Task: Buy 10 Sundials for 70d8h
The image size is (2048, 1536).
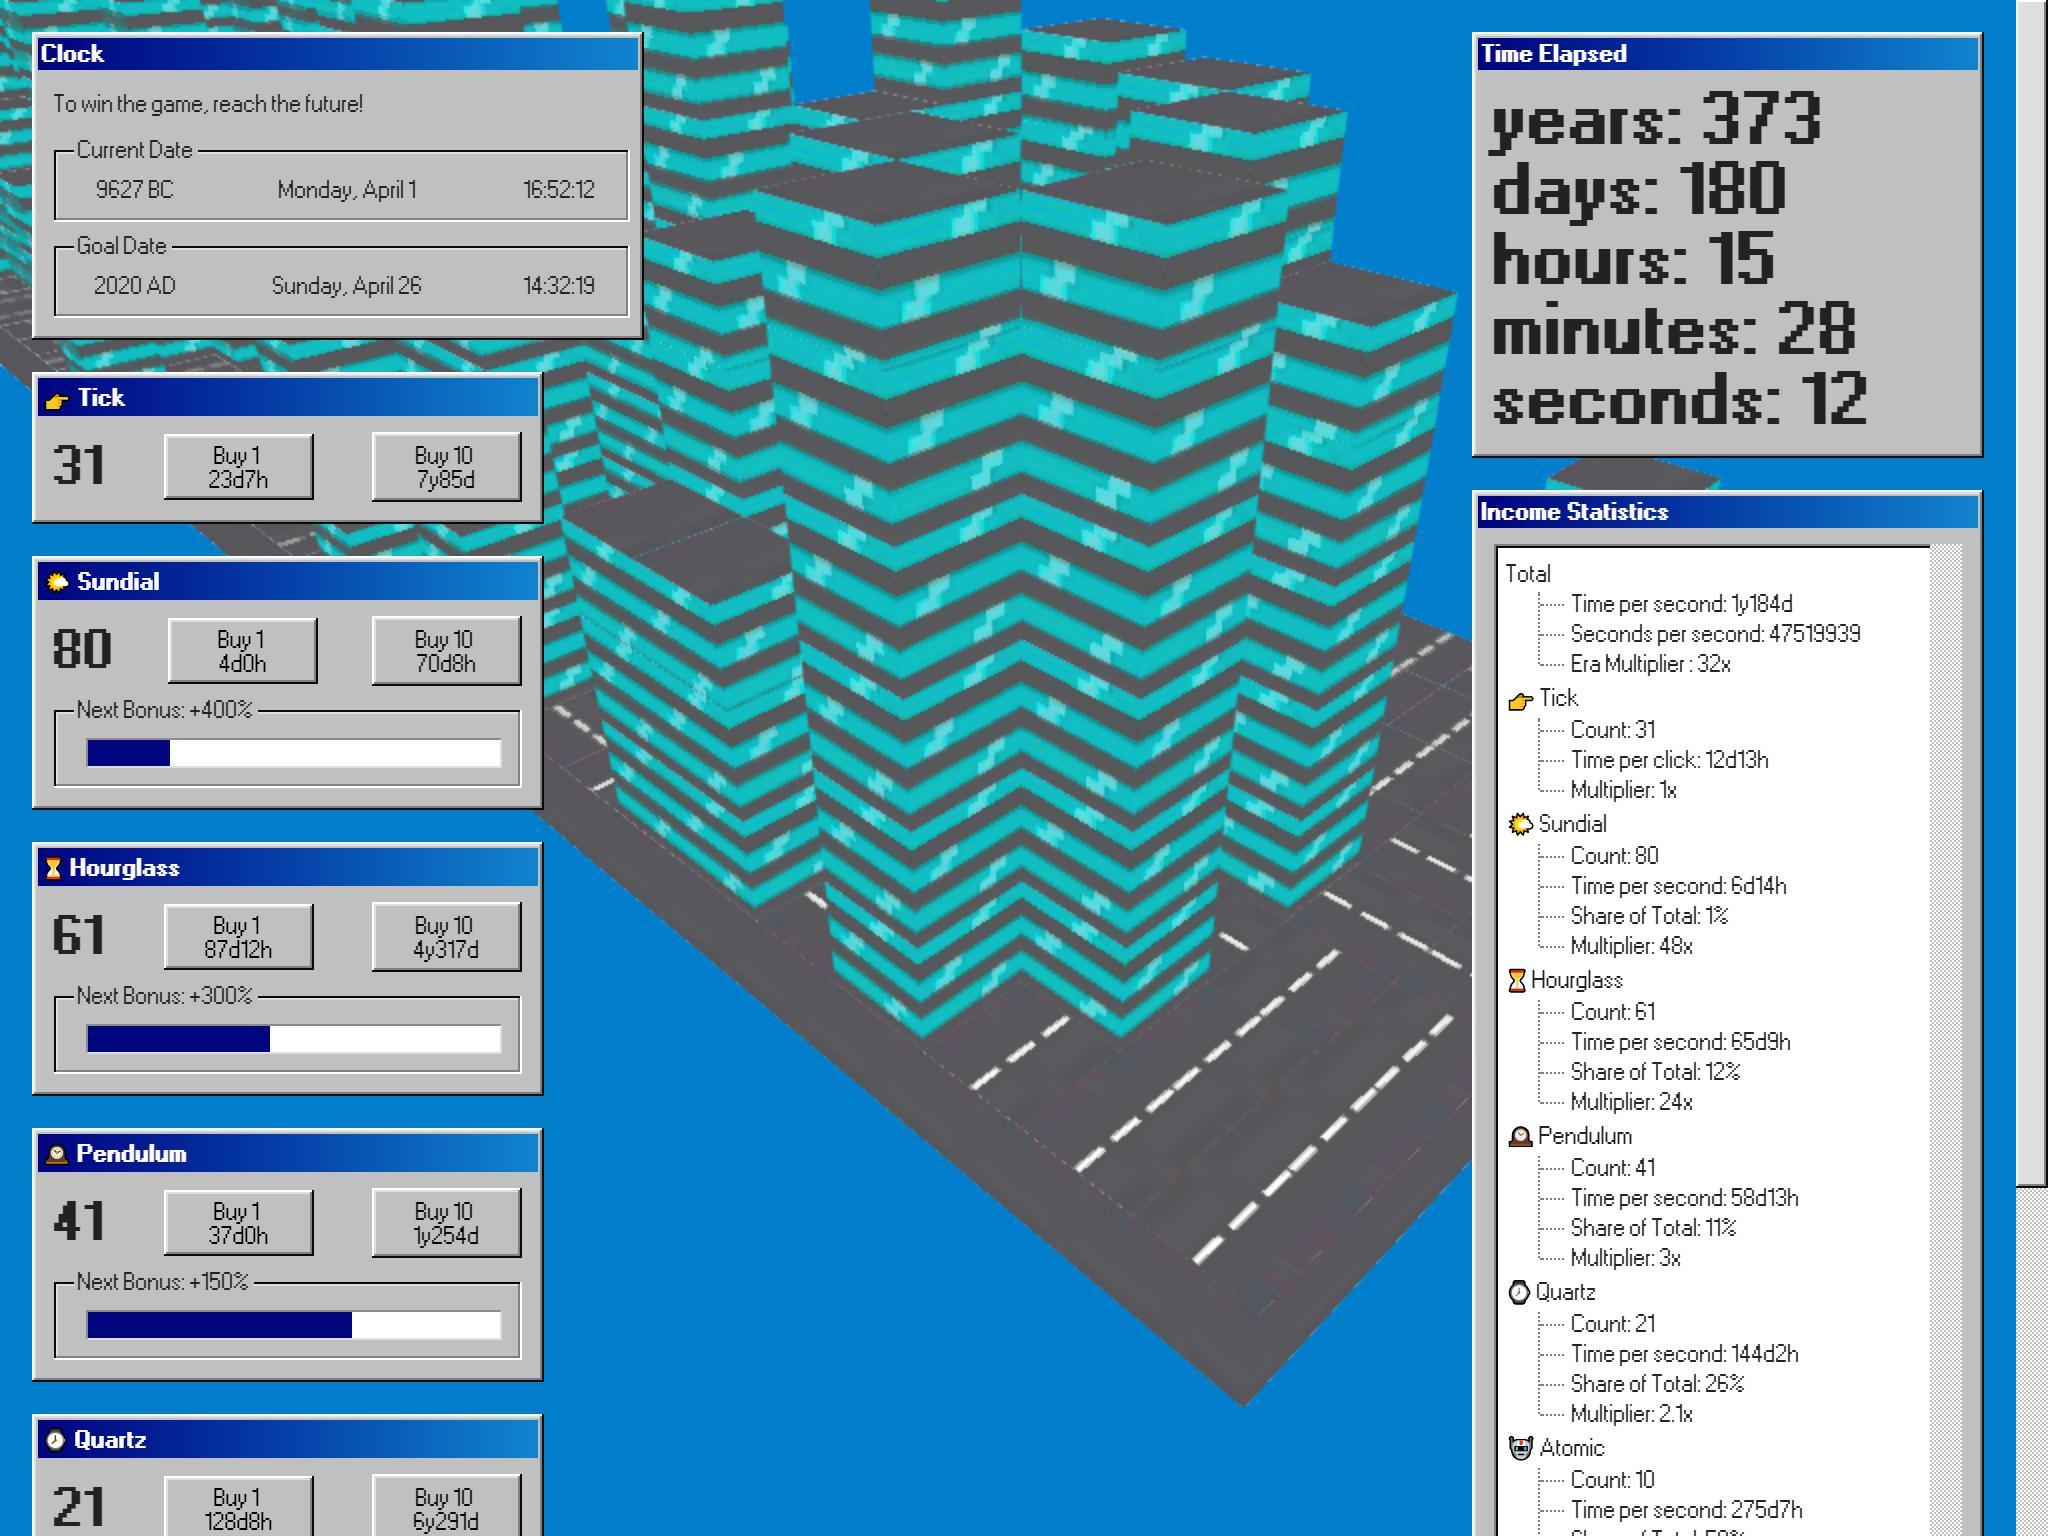Action: [445, 651]
